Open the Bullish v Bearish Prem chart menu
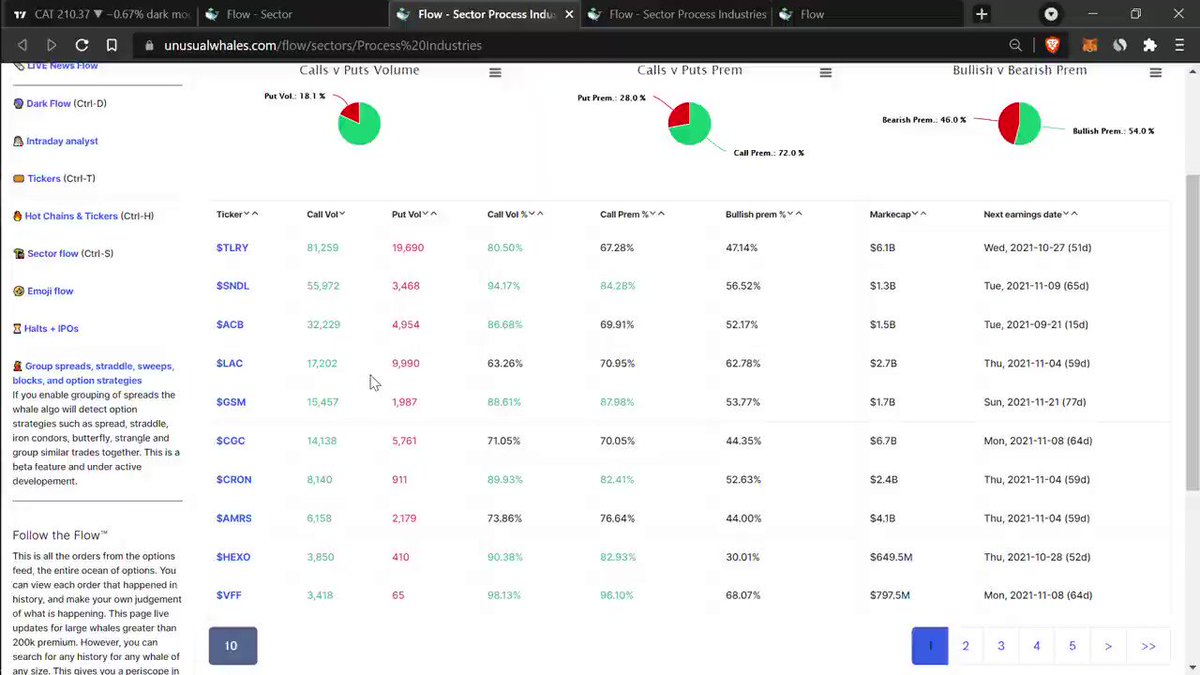The image size is (1200, 675). pos(1155,73)
